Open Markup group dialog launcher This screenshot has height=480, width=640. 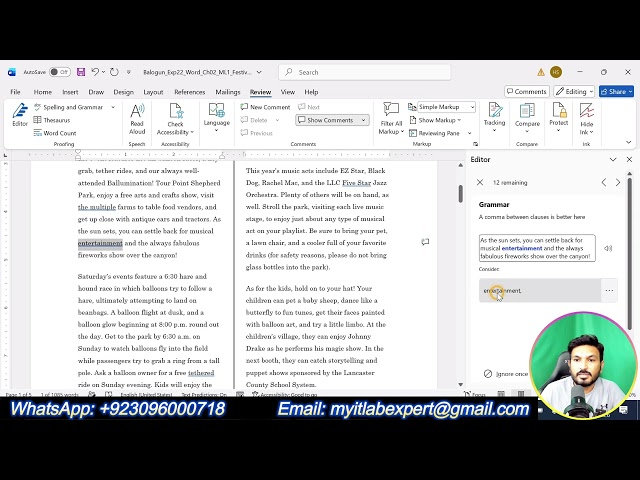pos(476,144)
